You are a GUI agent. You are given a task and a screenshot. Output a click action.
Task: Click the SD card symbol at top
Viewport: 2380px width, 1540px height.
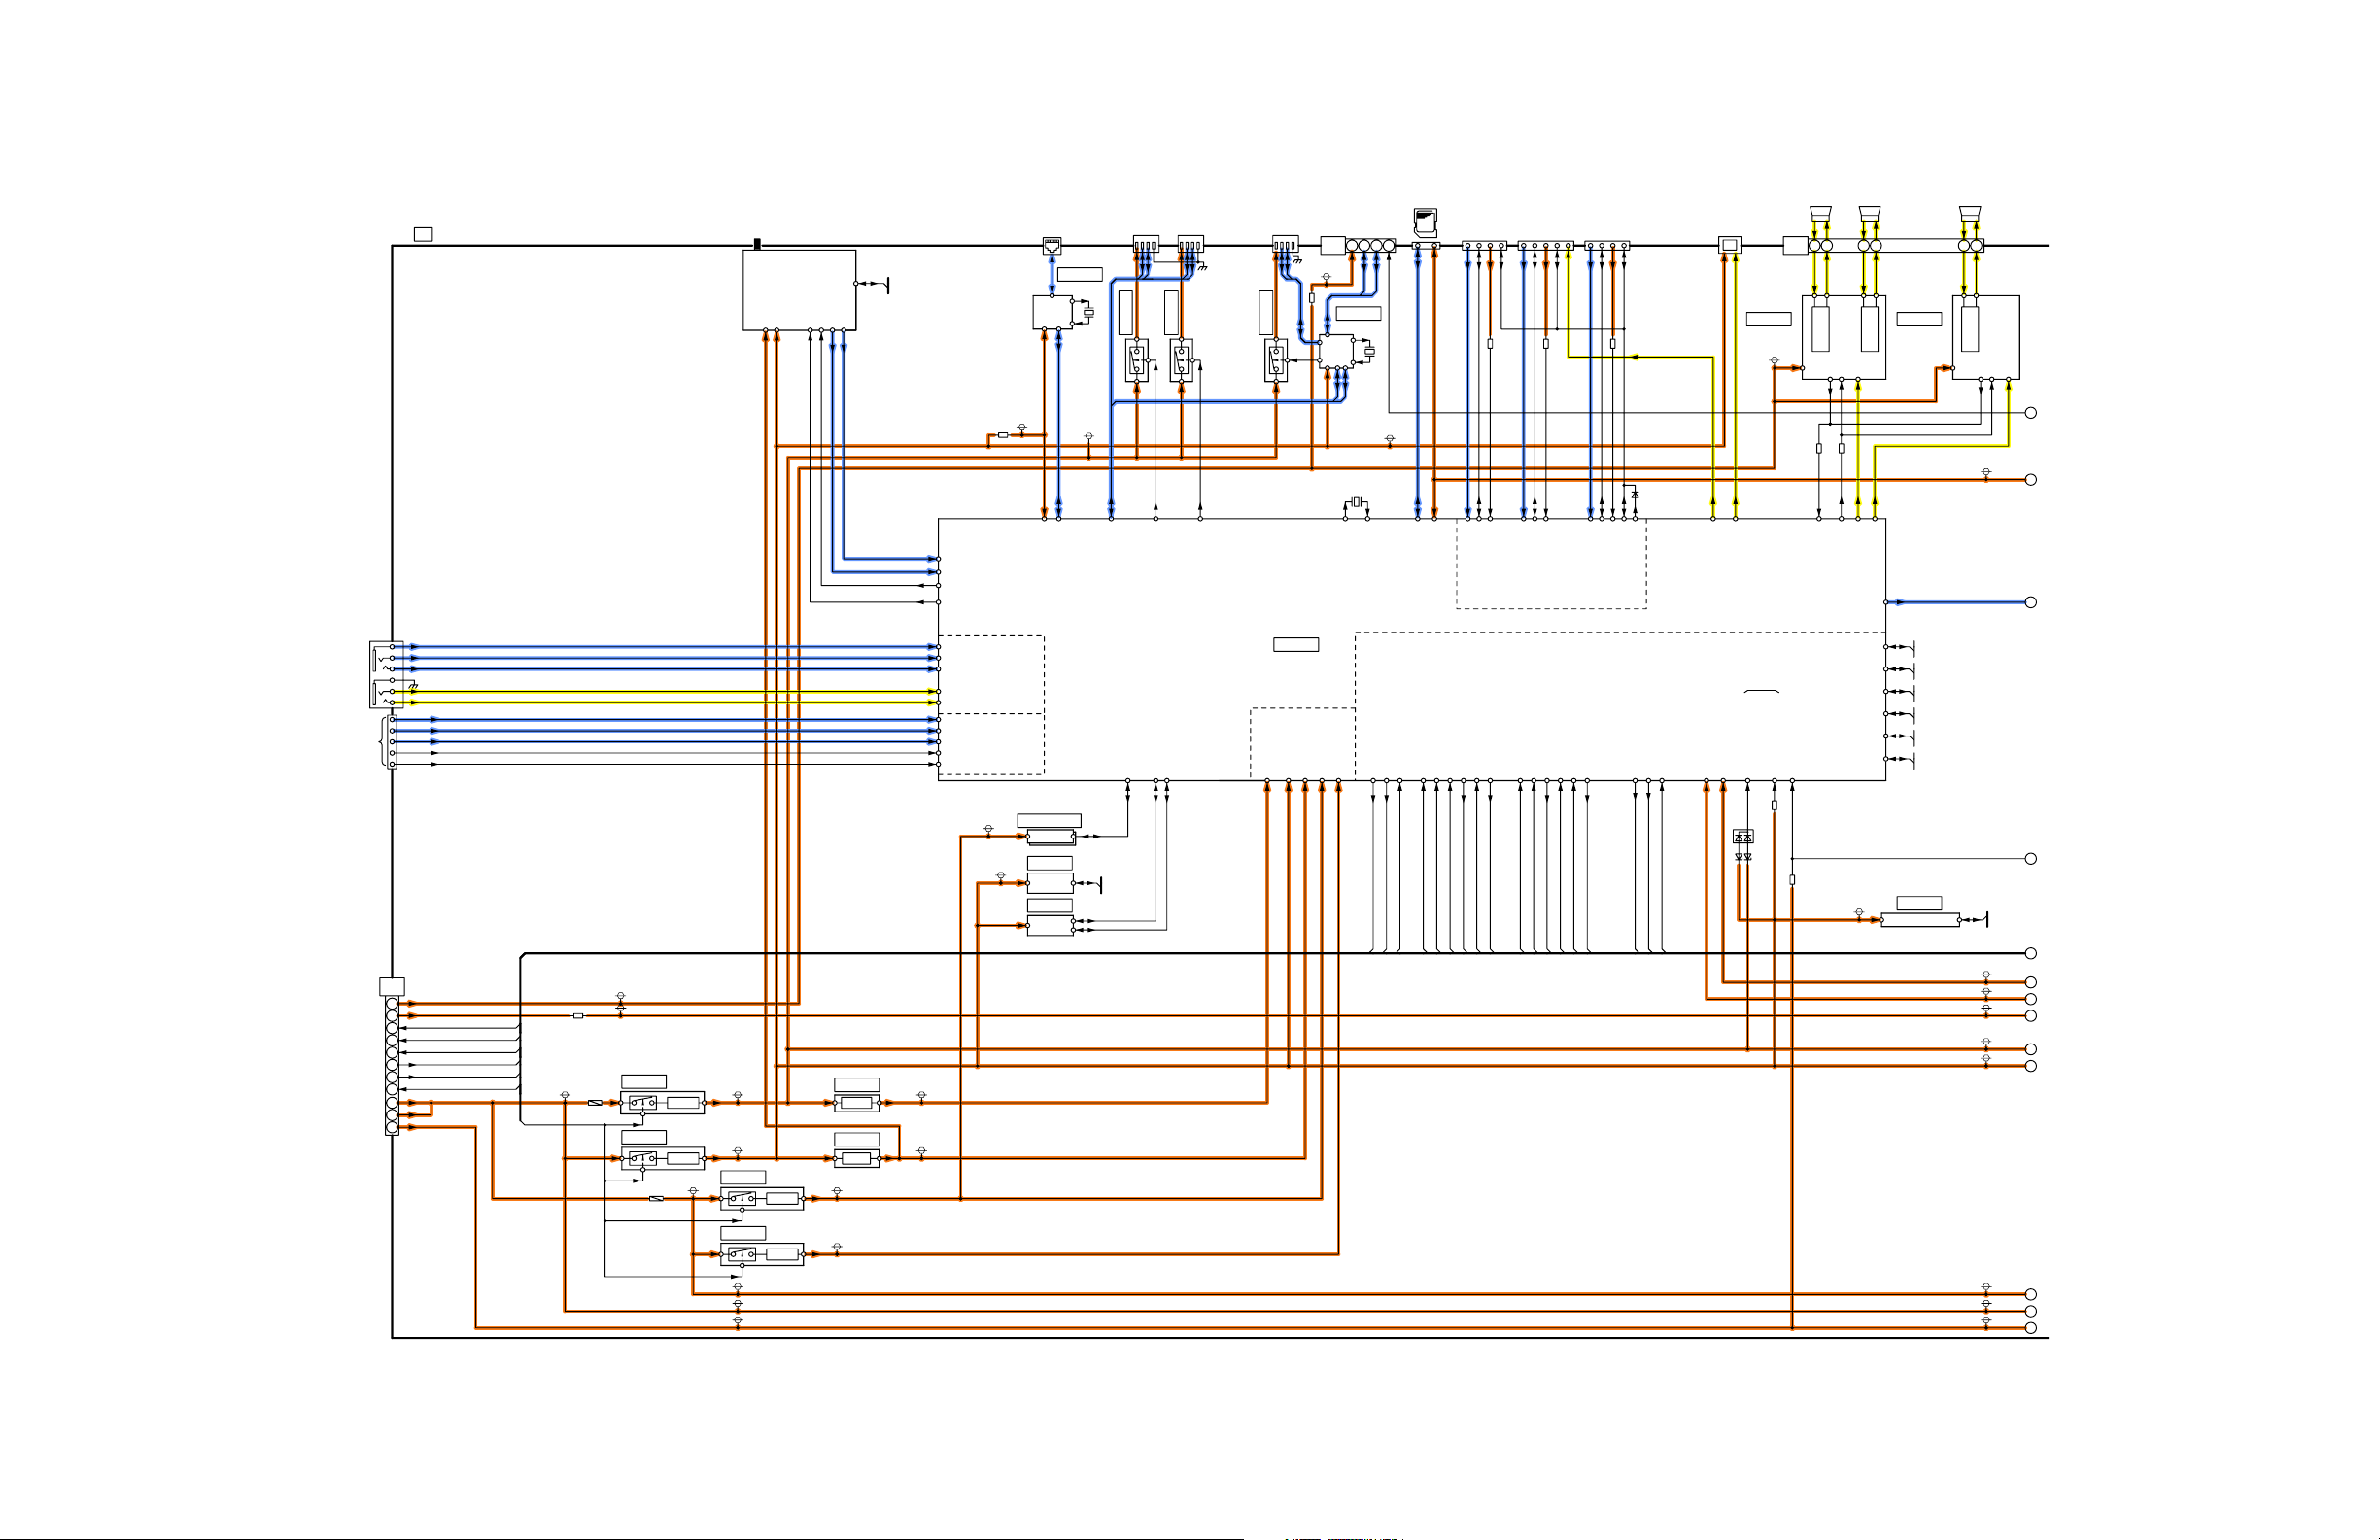[x=1425, y=223]
